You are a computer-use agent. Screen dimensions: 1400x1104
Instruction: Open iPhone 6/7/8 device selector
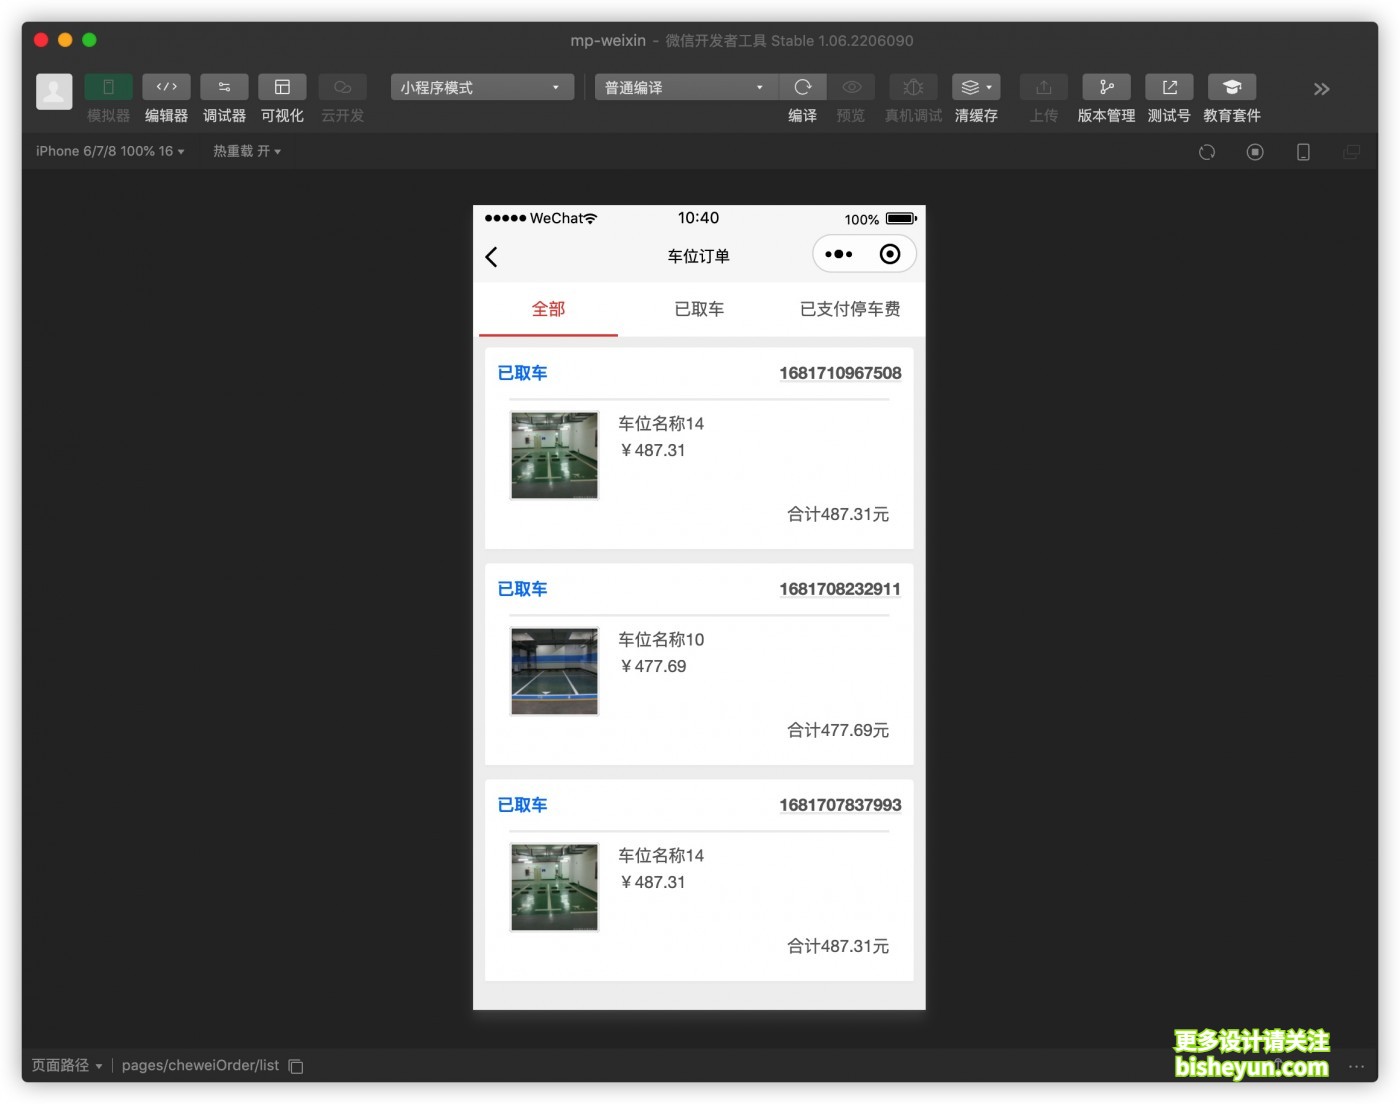coord(110,151)
